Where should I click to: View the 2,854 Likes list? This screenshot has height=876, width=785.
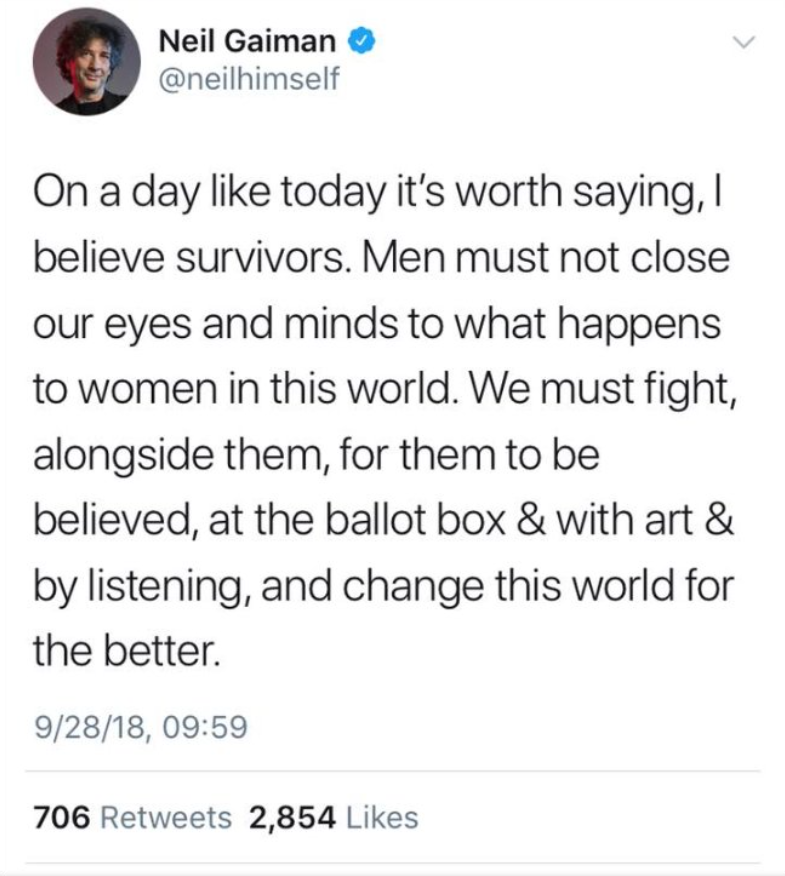[x=334, y=817]
